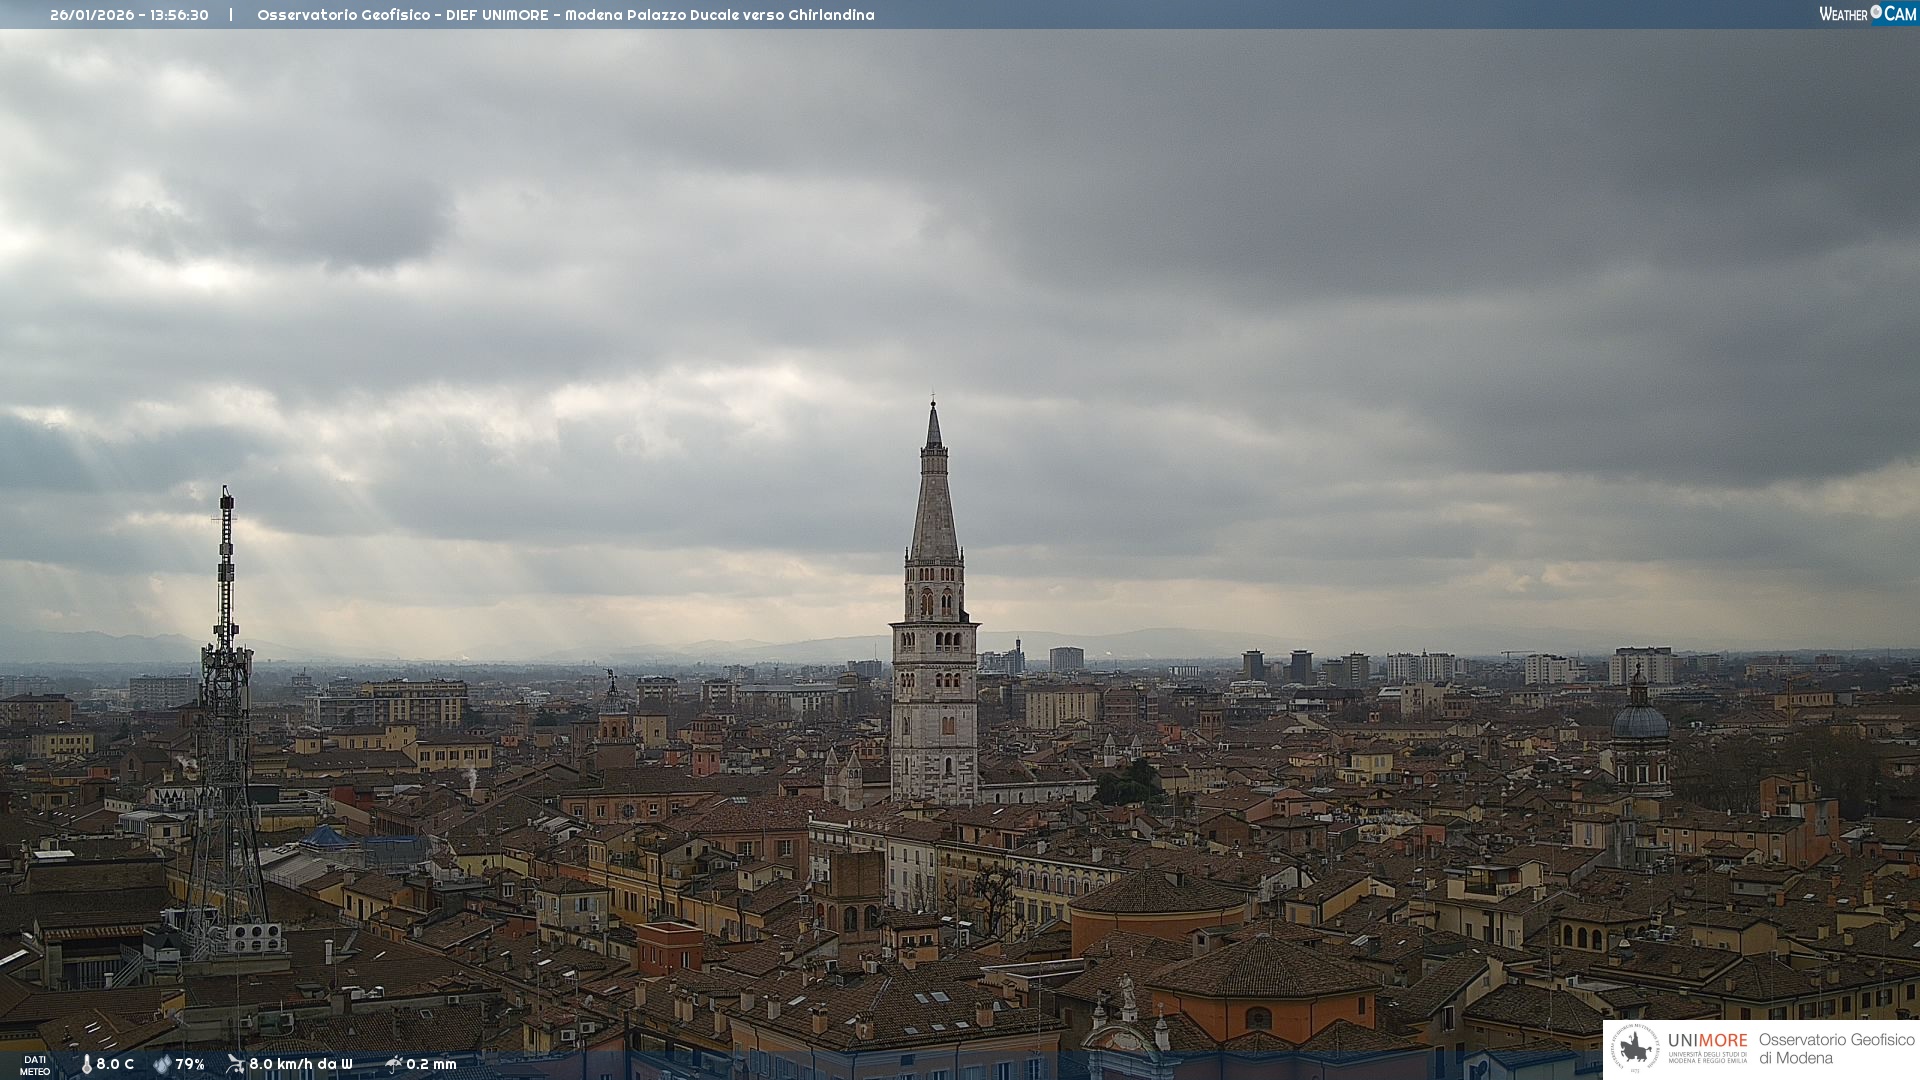Click the 8.0 C temperature reading
This screenshot has height=1080, width=1920.
point(115,1064)
